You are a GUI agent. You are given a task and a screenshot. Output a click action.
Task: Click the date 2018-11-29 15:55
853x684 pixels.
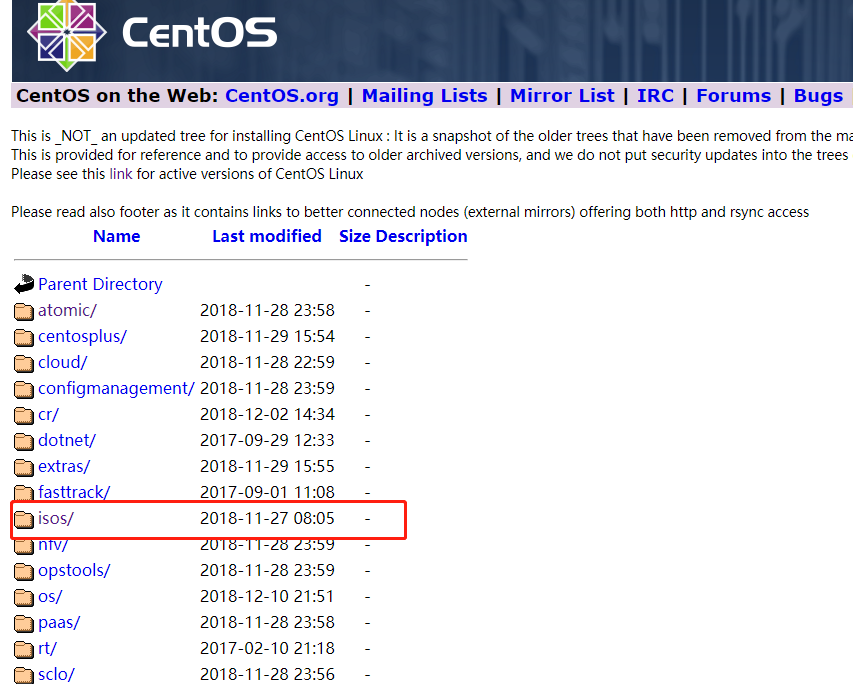267,466
